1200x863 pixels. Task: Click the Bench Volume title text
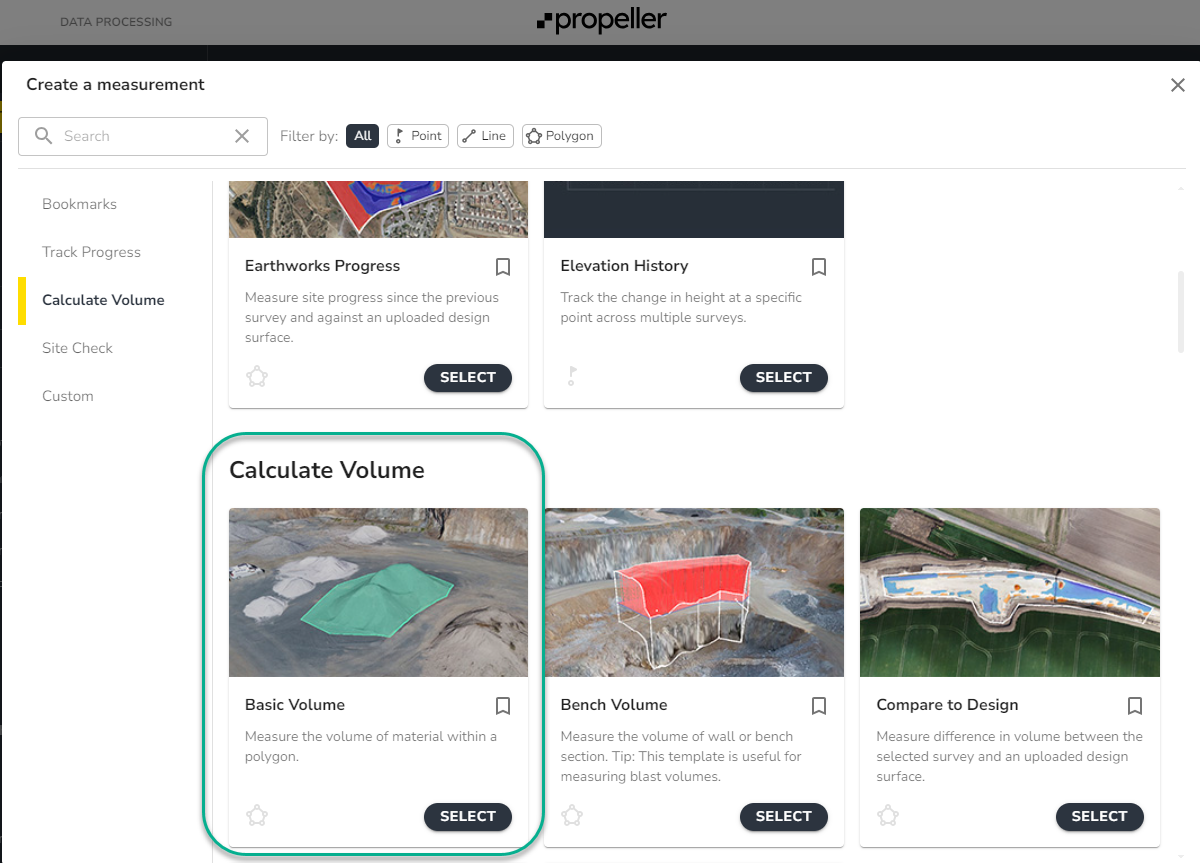click(614, 705)
